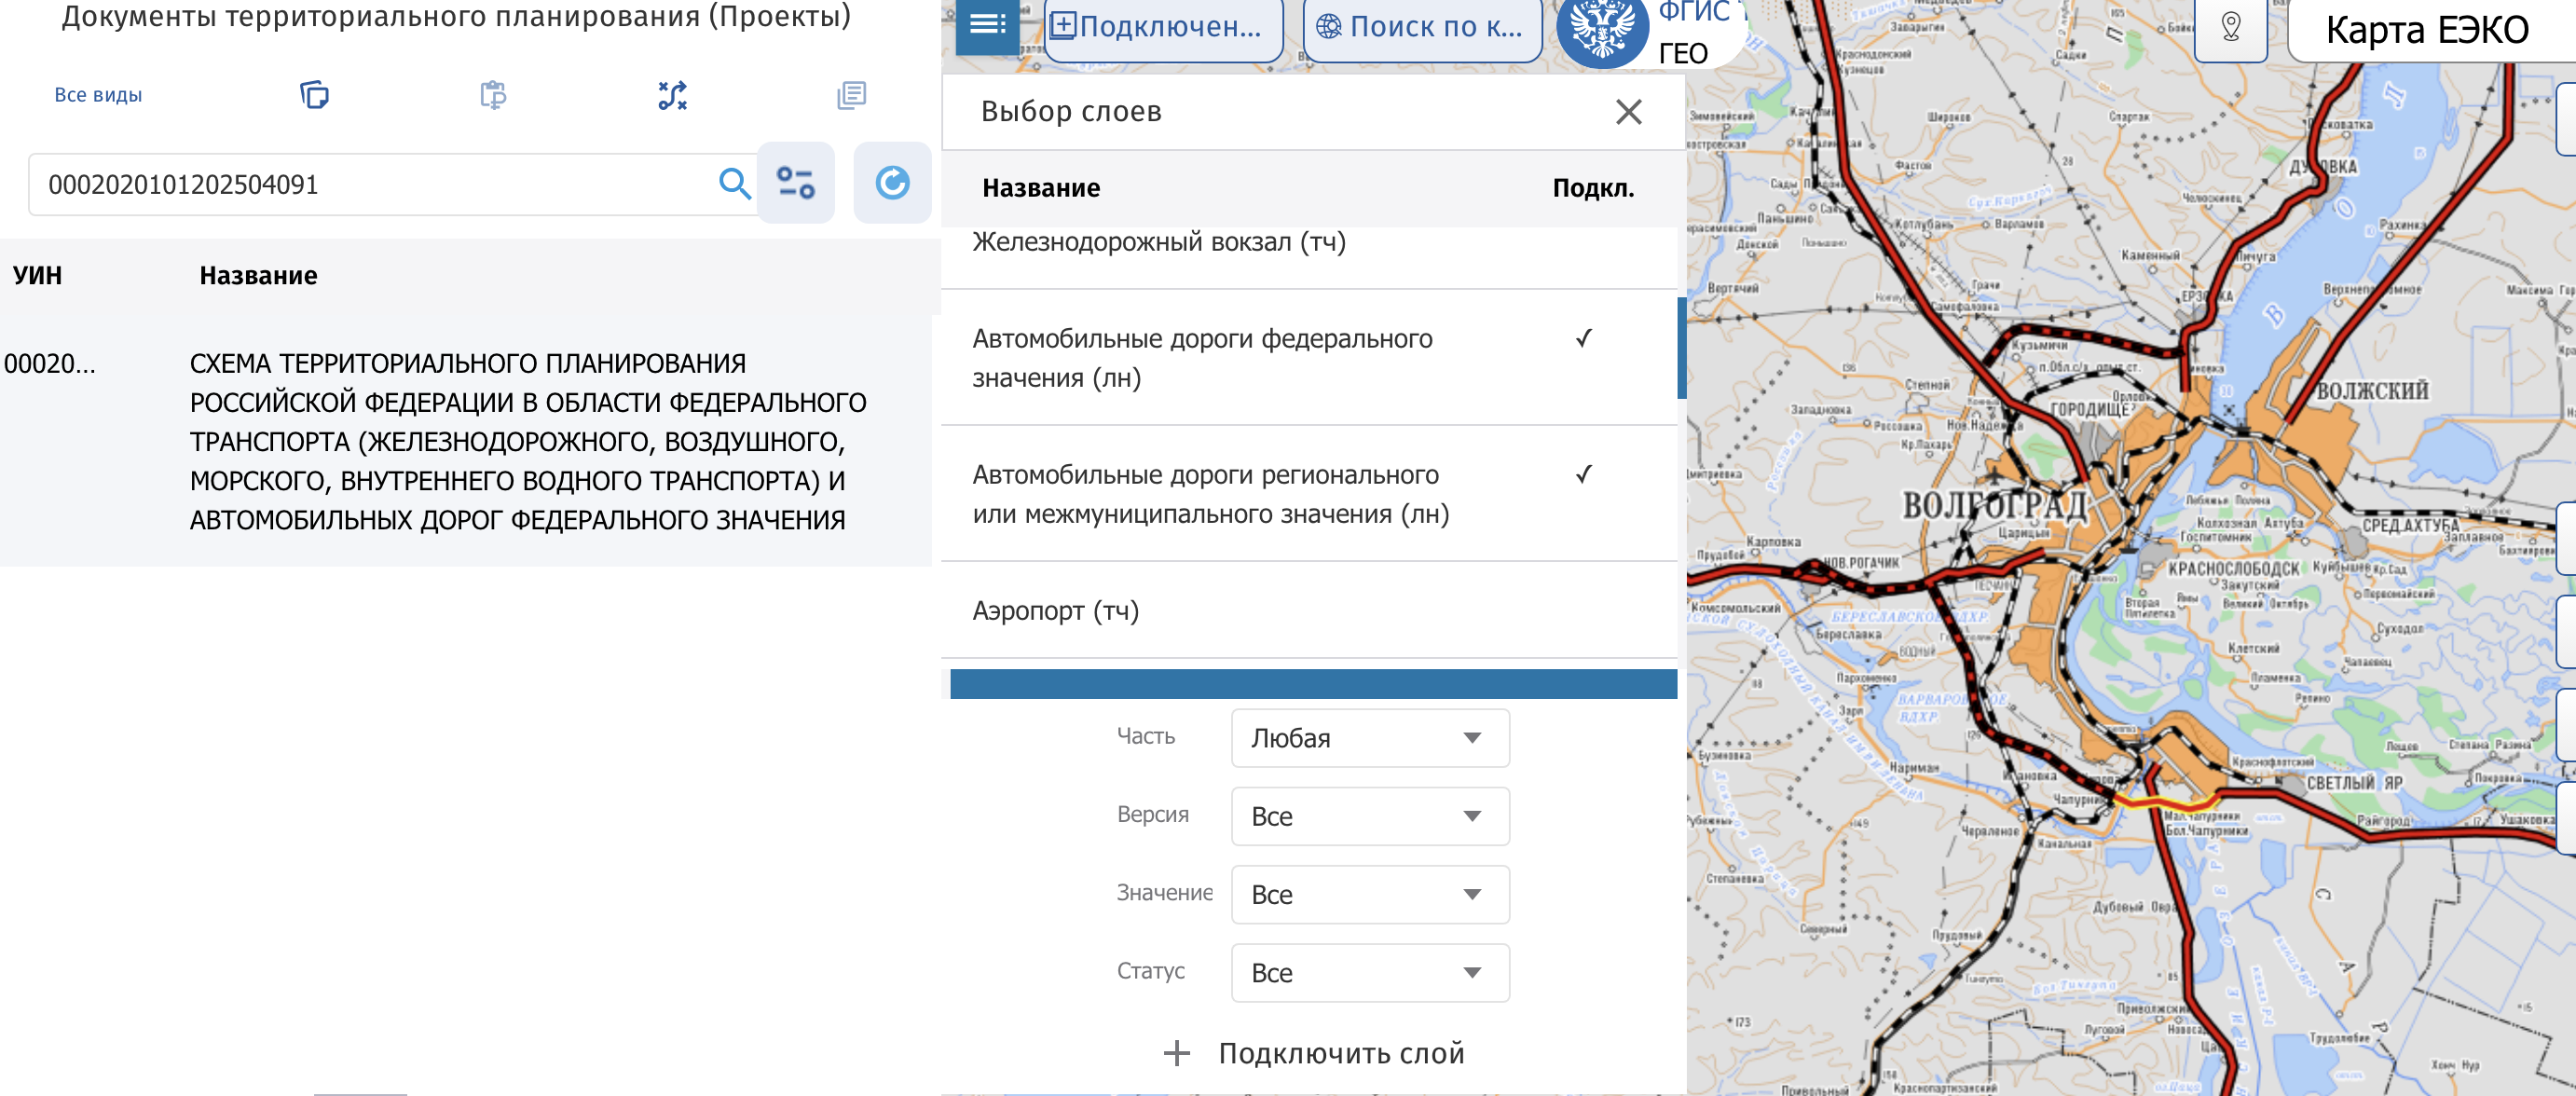The width and height of the screenshot is (2576, 1096).
Task: Select layer Автомобильные дороги федерального значения (лн)
Action: 1202,358
